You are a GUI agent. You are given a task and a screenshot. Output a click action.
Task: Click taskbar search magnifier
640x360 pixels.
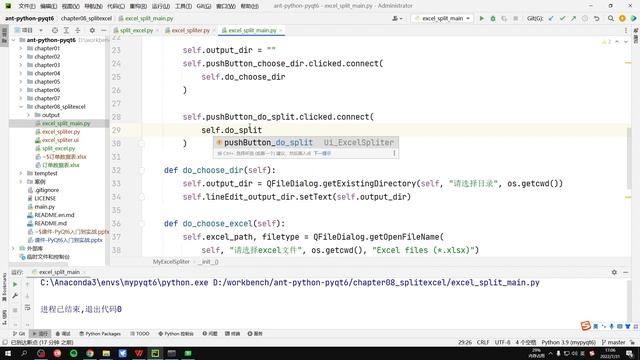coord(24,353)
